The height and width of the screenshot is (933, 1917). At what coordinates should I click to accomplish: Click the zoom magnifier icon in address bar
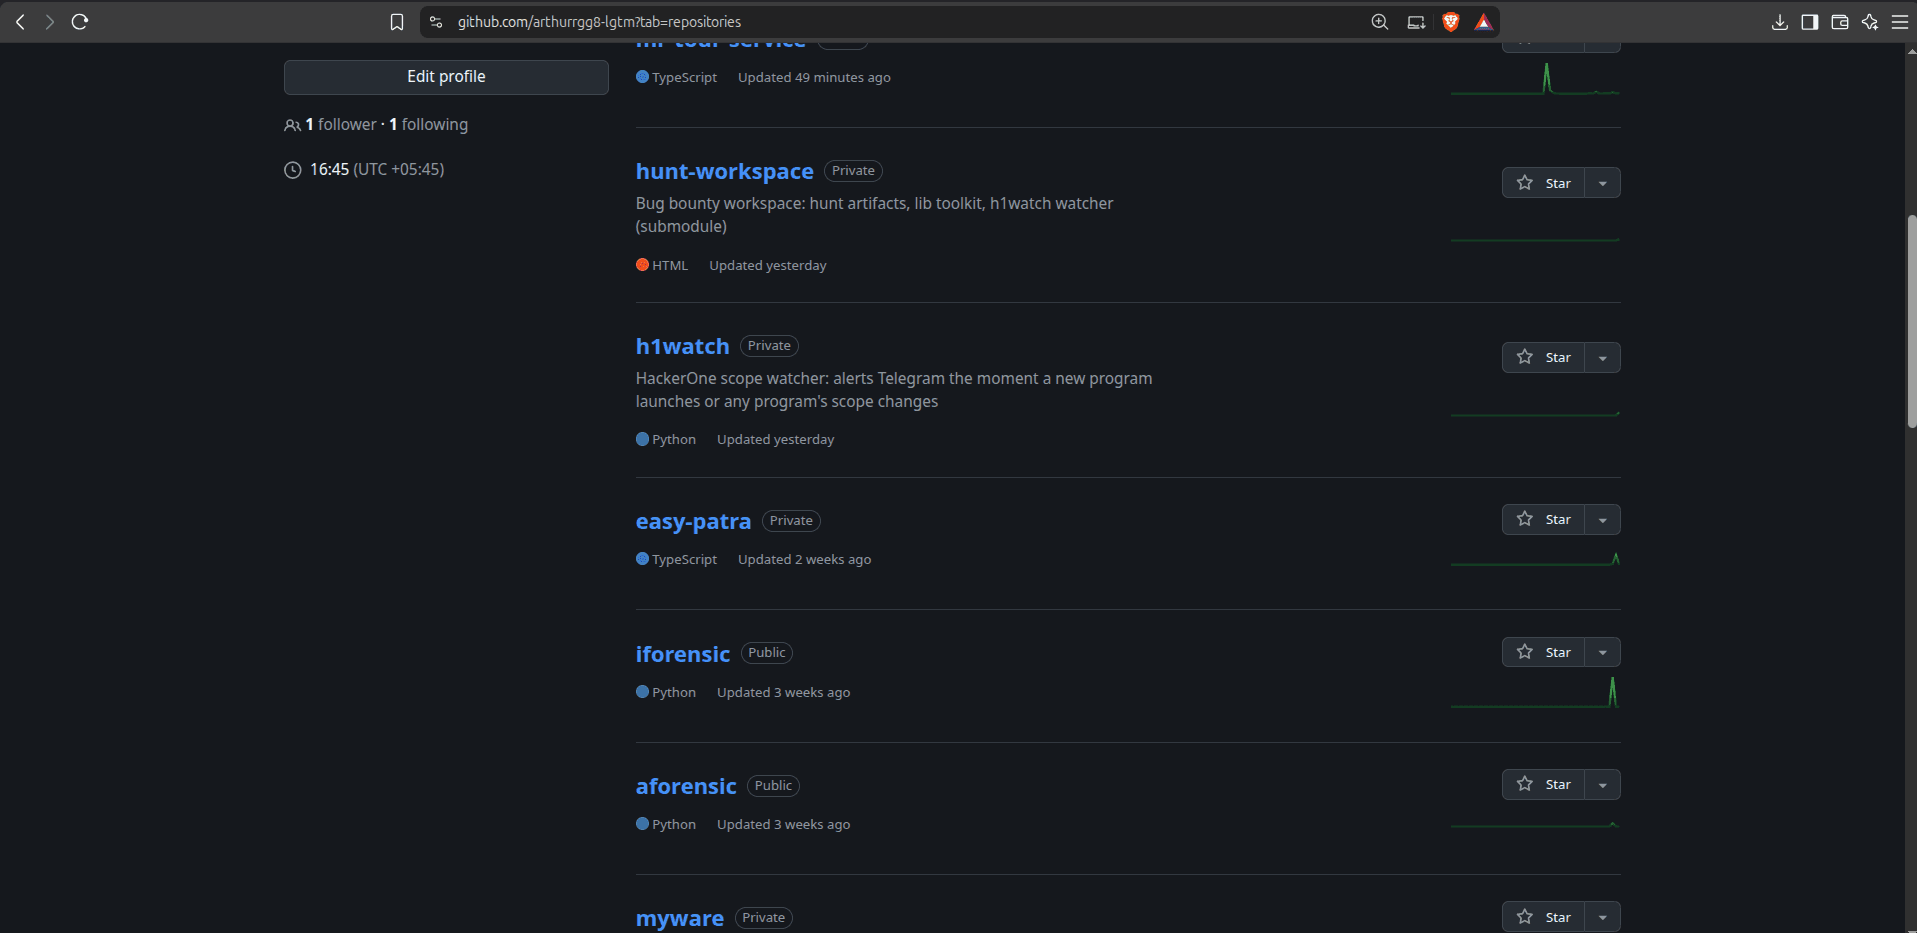point(1380,22)
